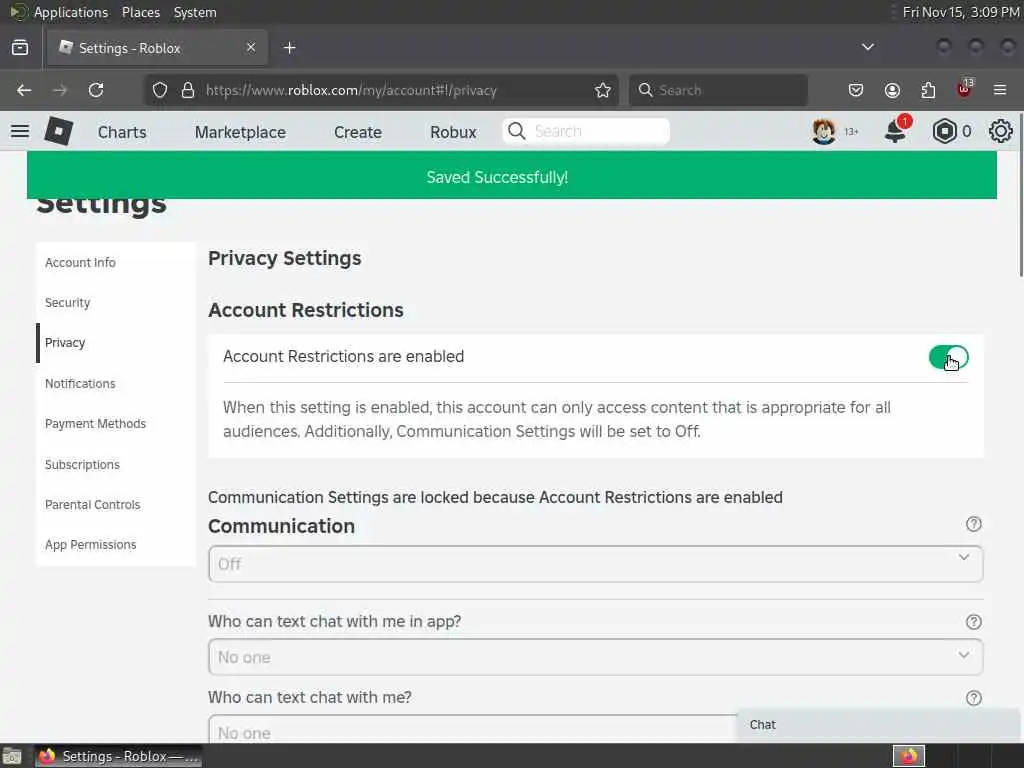Screen dimensions: 1024x768
Task: Click the Roblox search input field
Action: (x=586, y=131)
